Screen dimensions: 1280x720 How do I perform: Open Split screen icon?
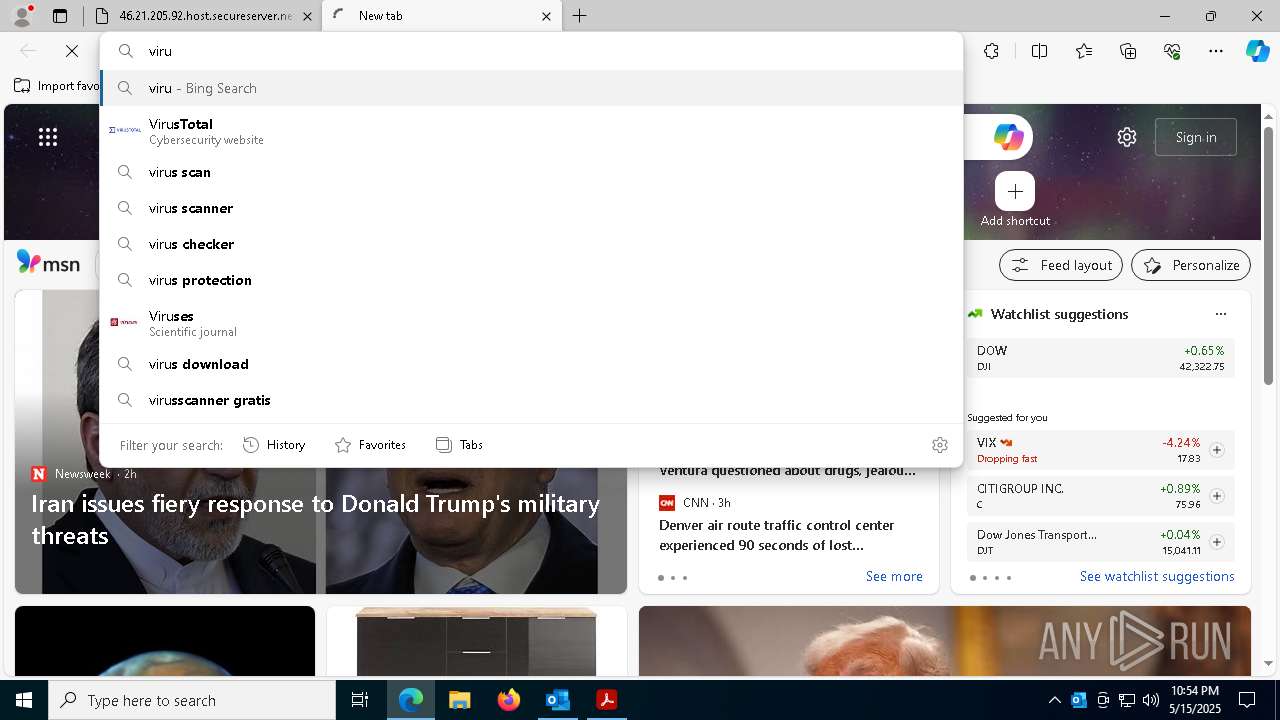click(x=1039, y=51)
